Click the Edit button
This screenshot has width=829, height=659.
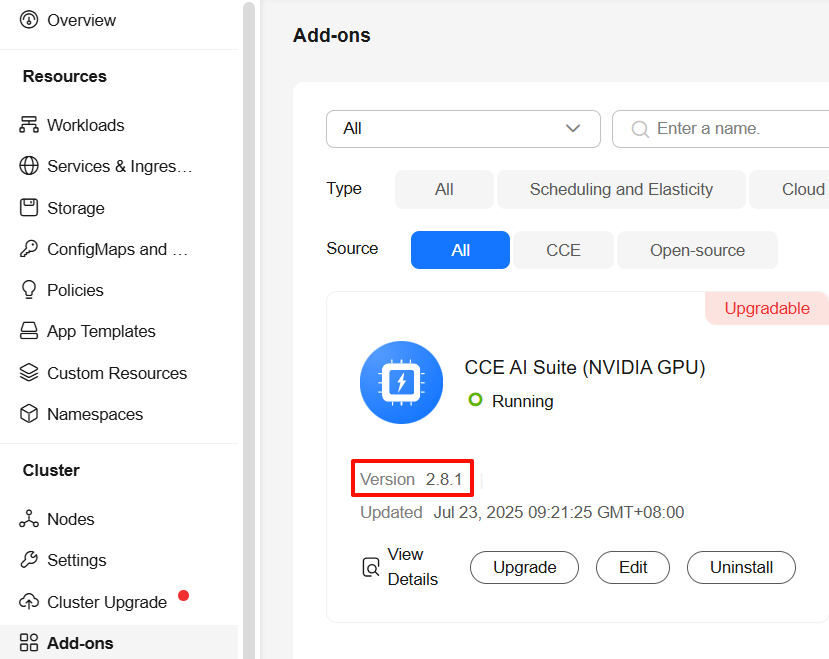click(633, 568)
